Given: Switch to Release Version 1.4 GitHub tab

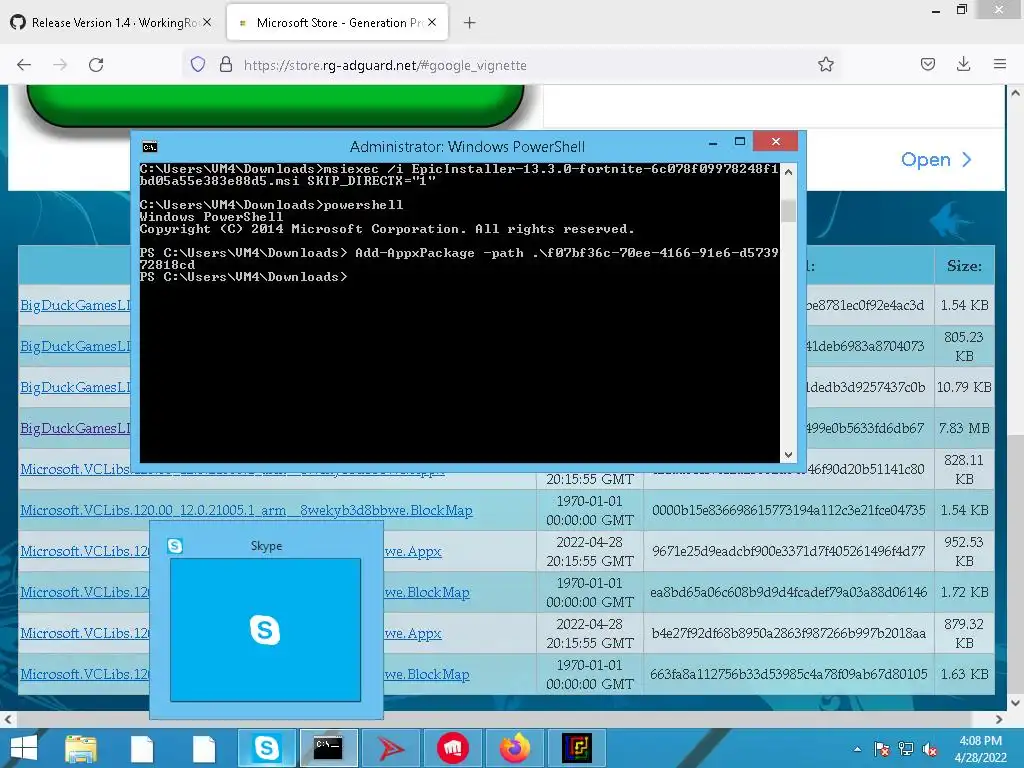Looking at the screenshot, I should click(x=111, y=23).
